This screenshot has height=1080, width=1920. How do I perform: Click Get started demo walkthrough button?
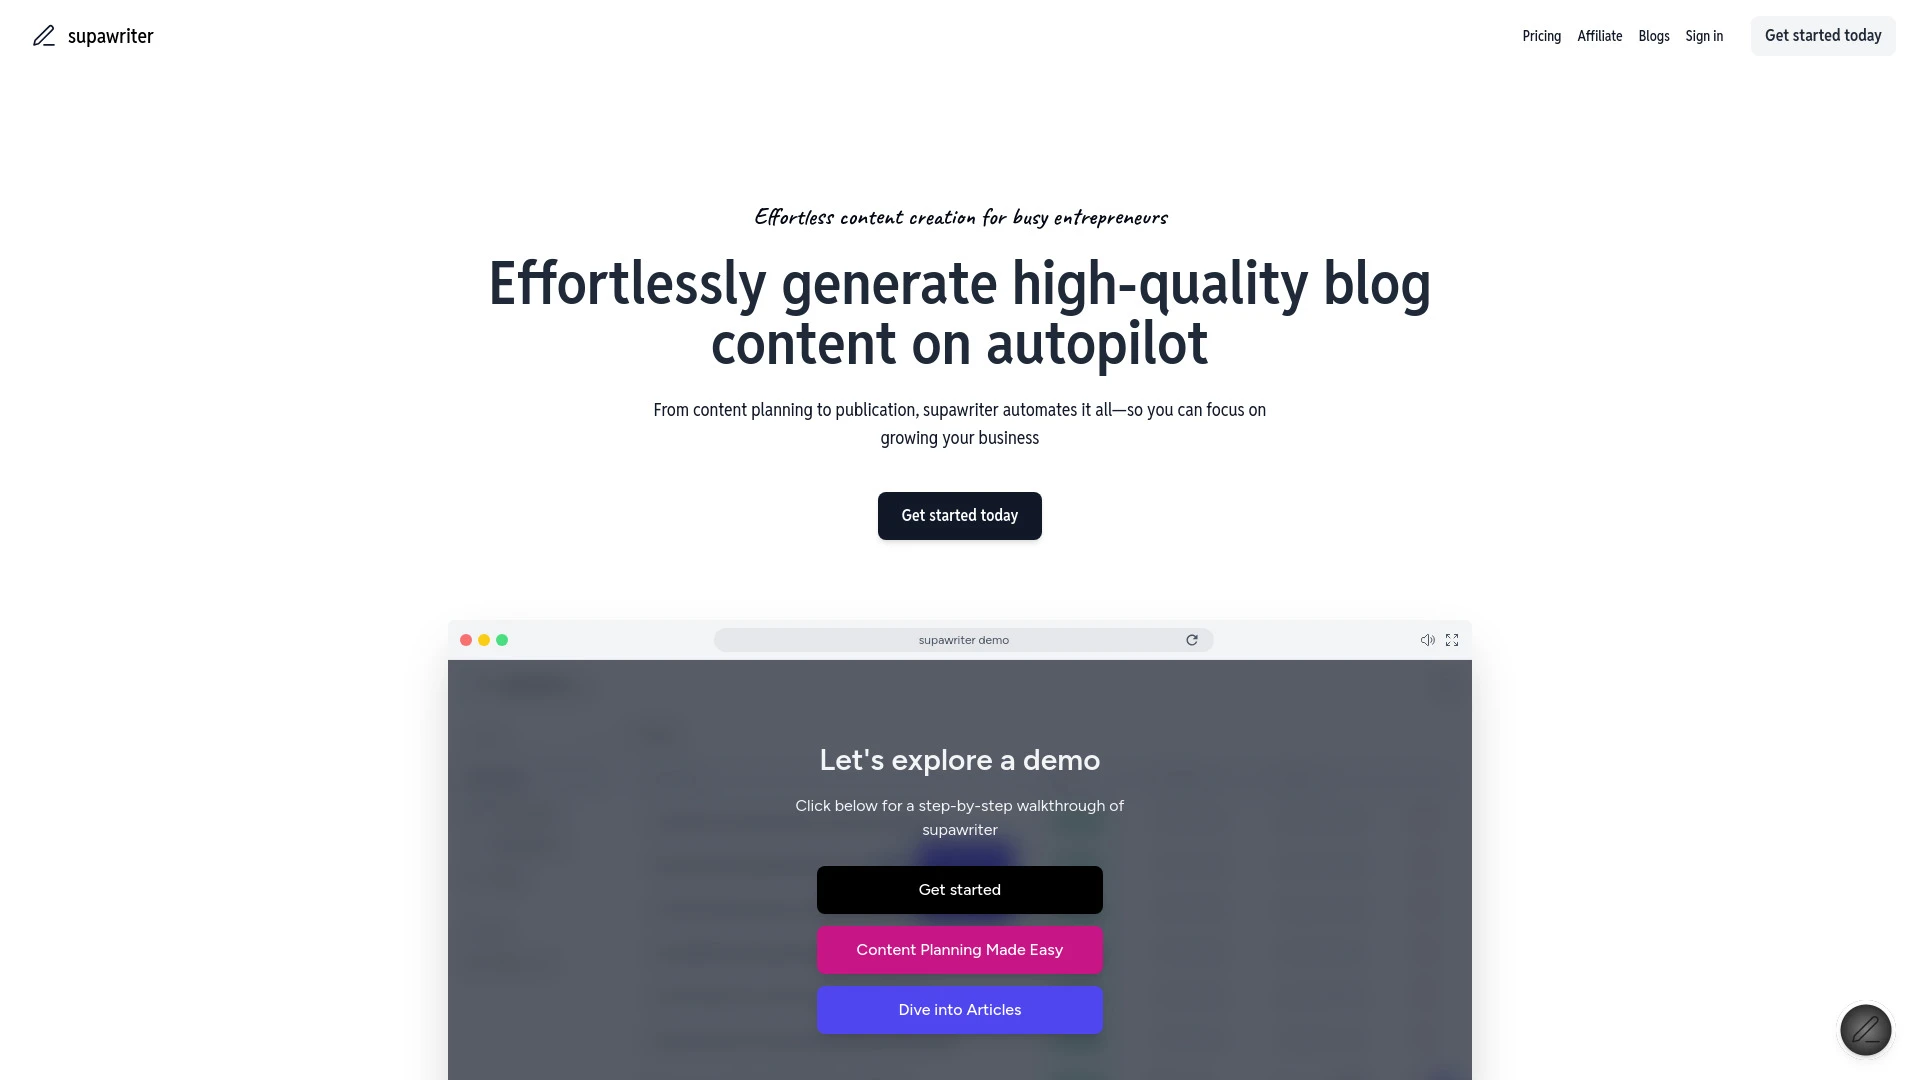[x=959, y=889]
